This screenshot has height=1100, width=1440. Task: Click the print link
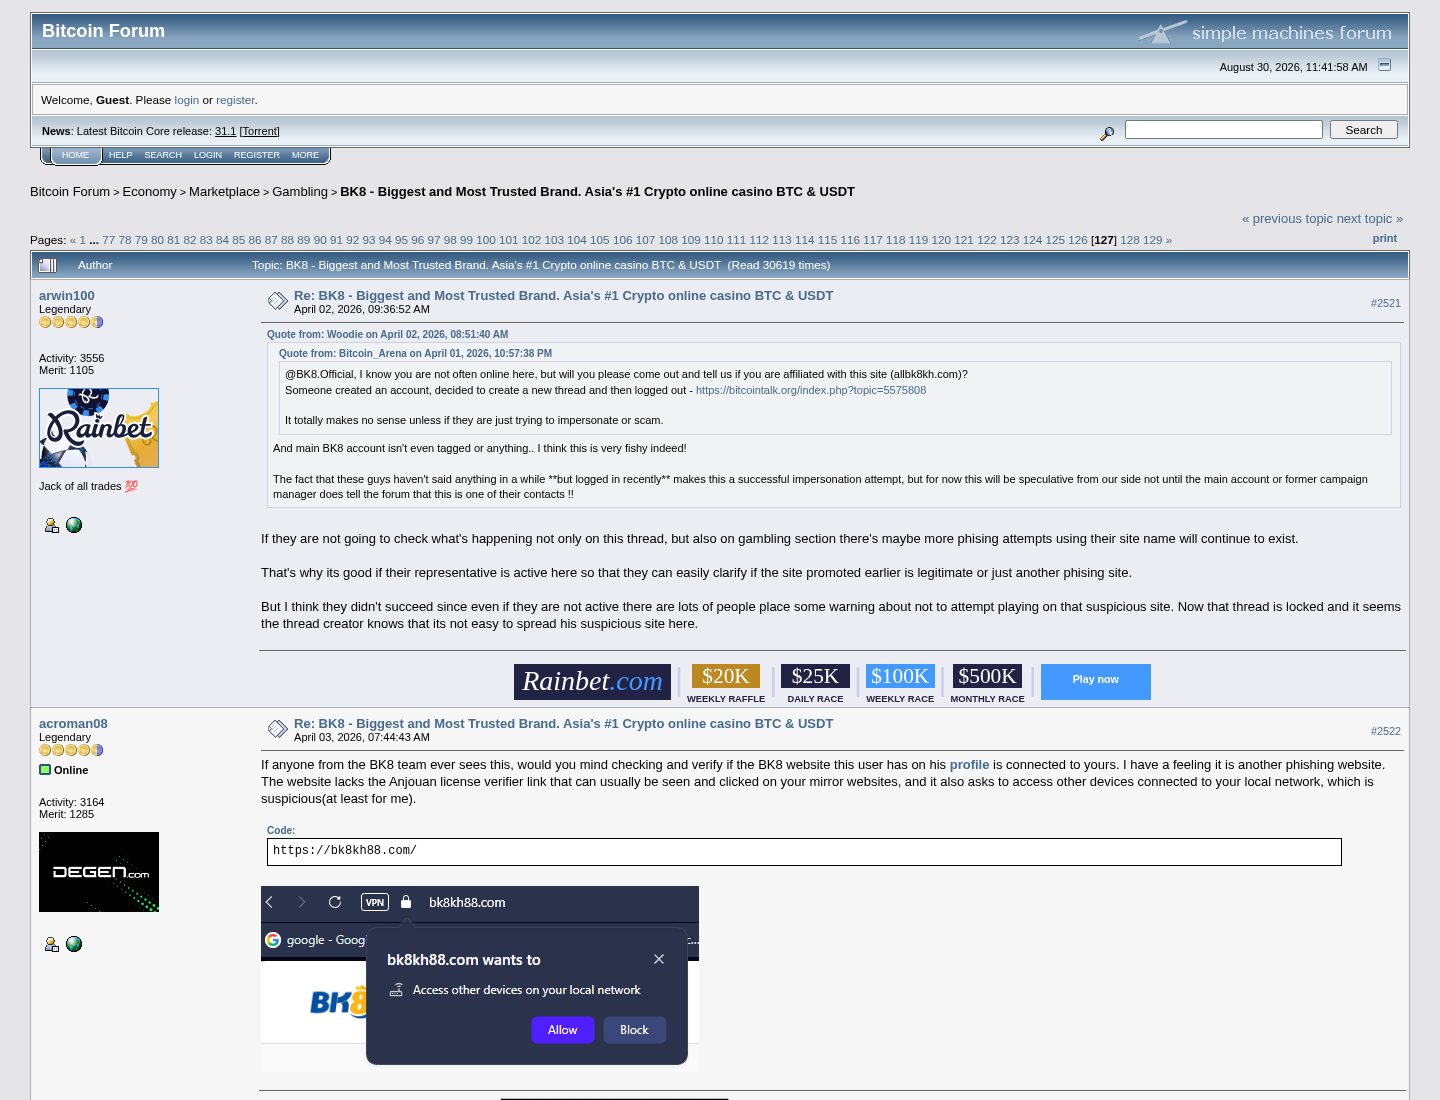tap(1385, 238)
